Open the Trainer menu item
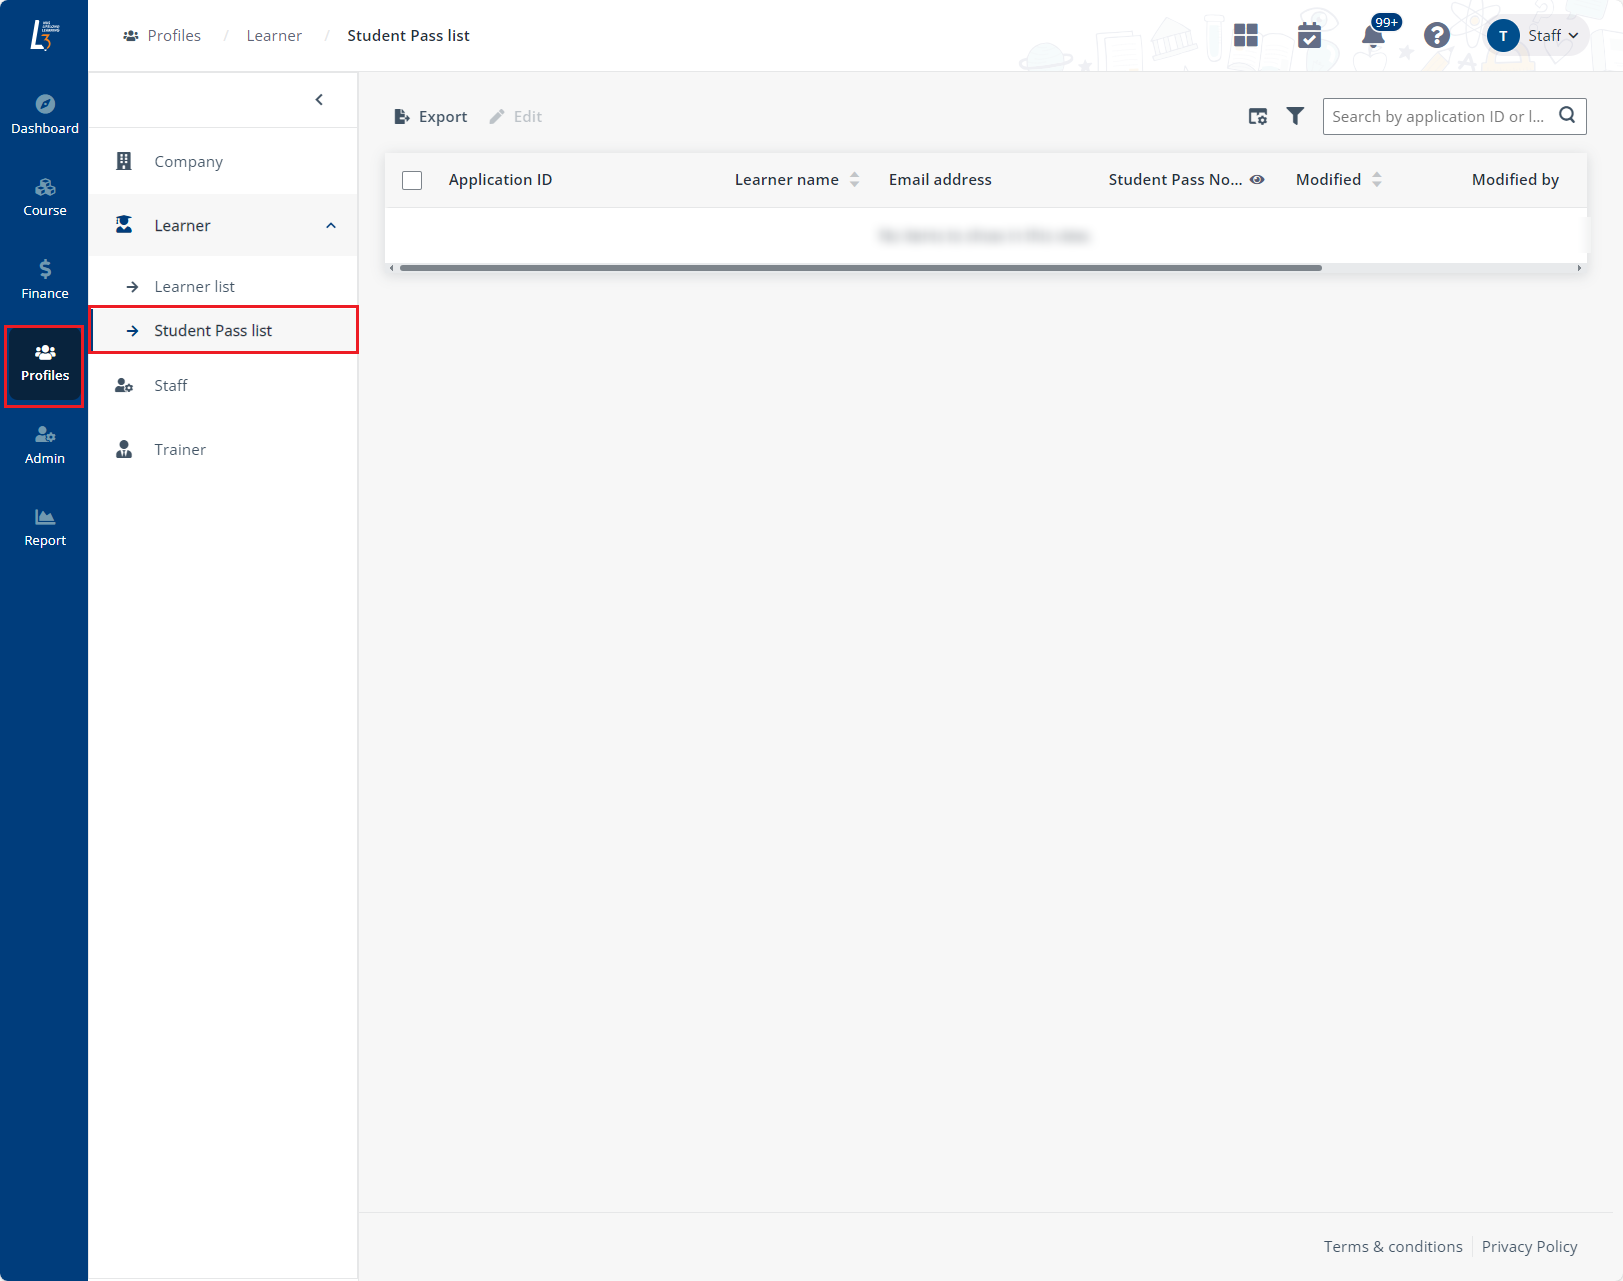This screenshot has height=1281, width=1623. point(180,450)
